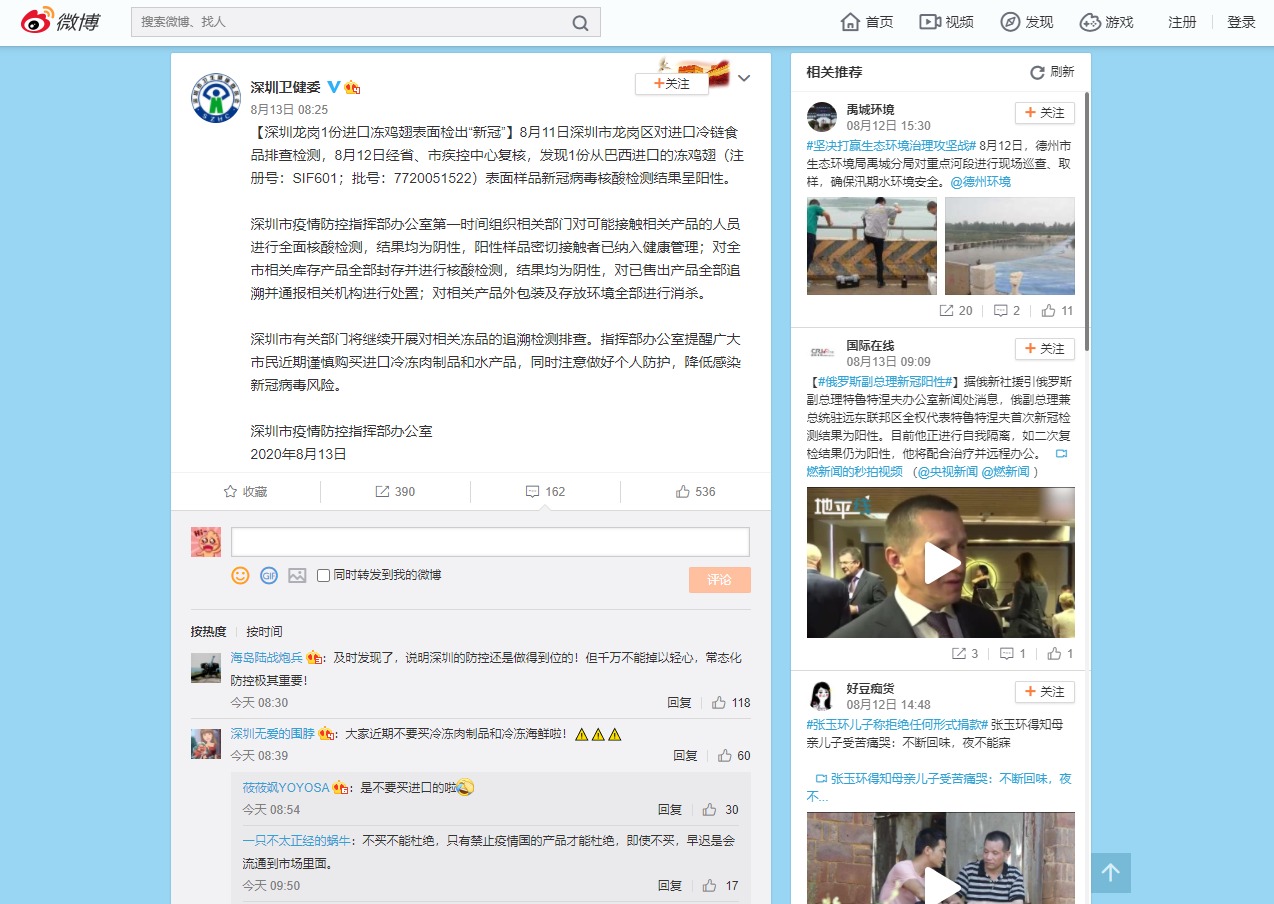
Task: Expand the post options chevron
Action: point(744,76)
